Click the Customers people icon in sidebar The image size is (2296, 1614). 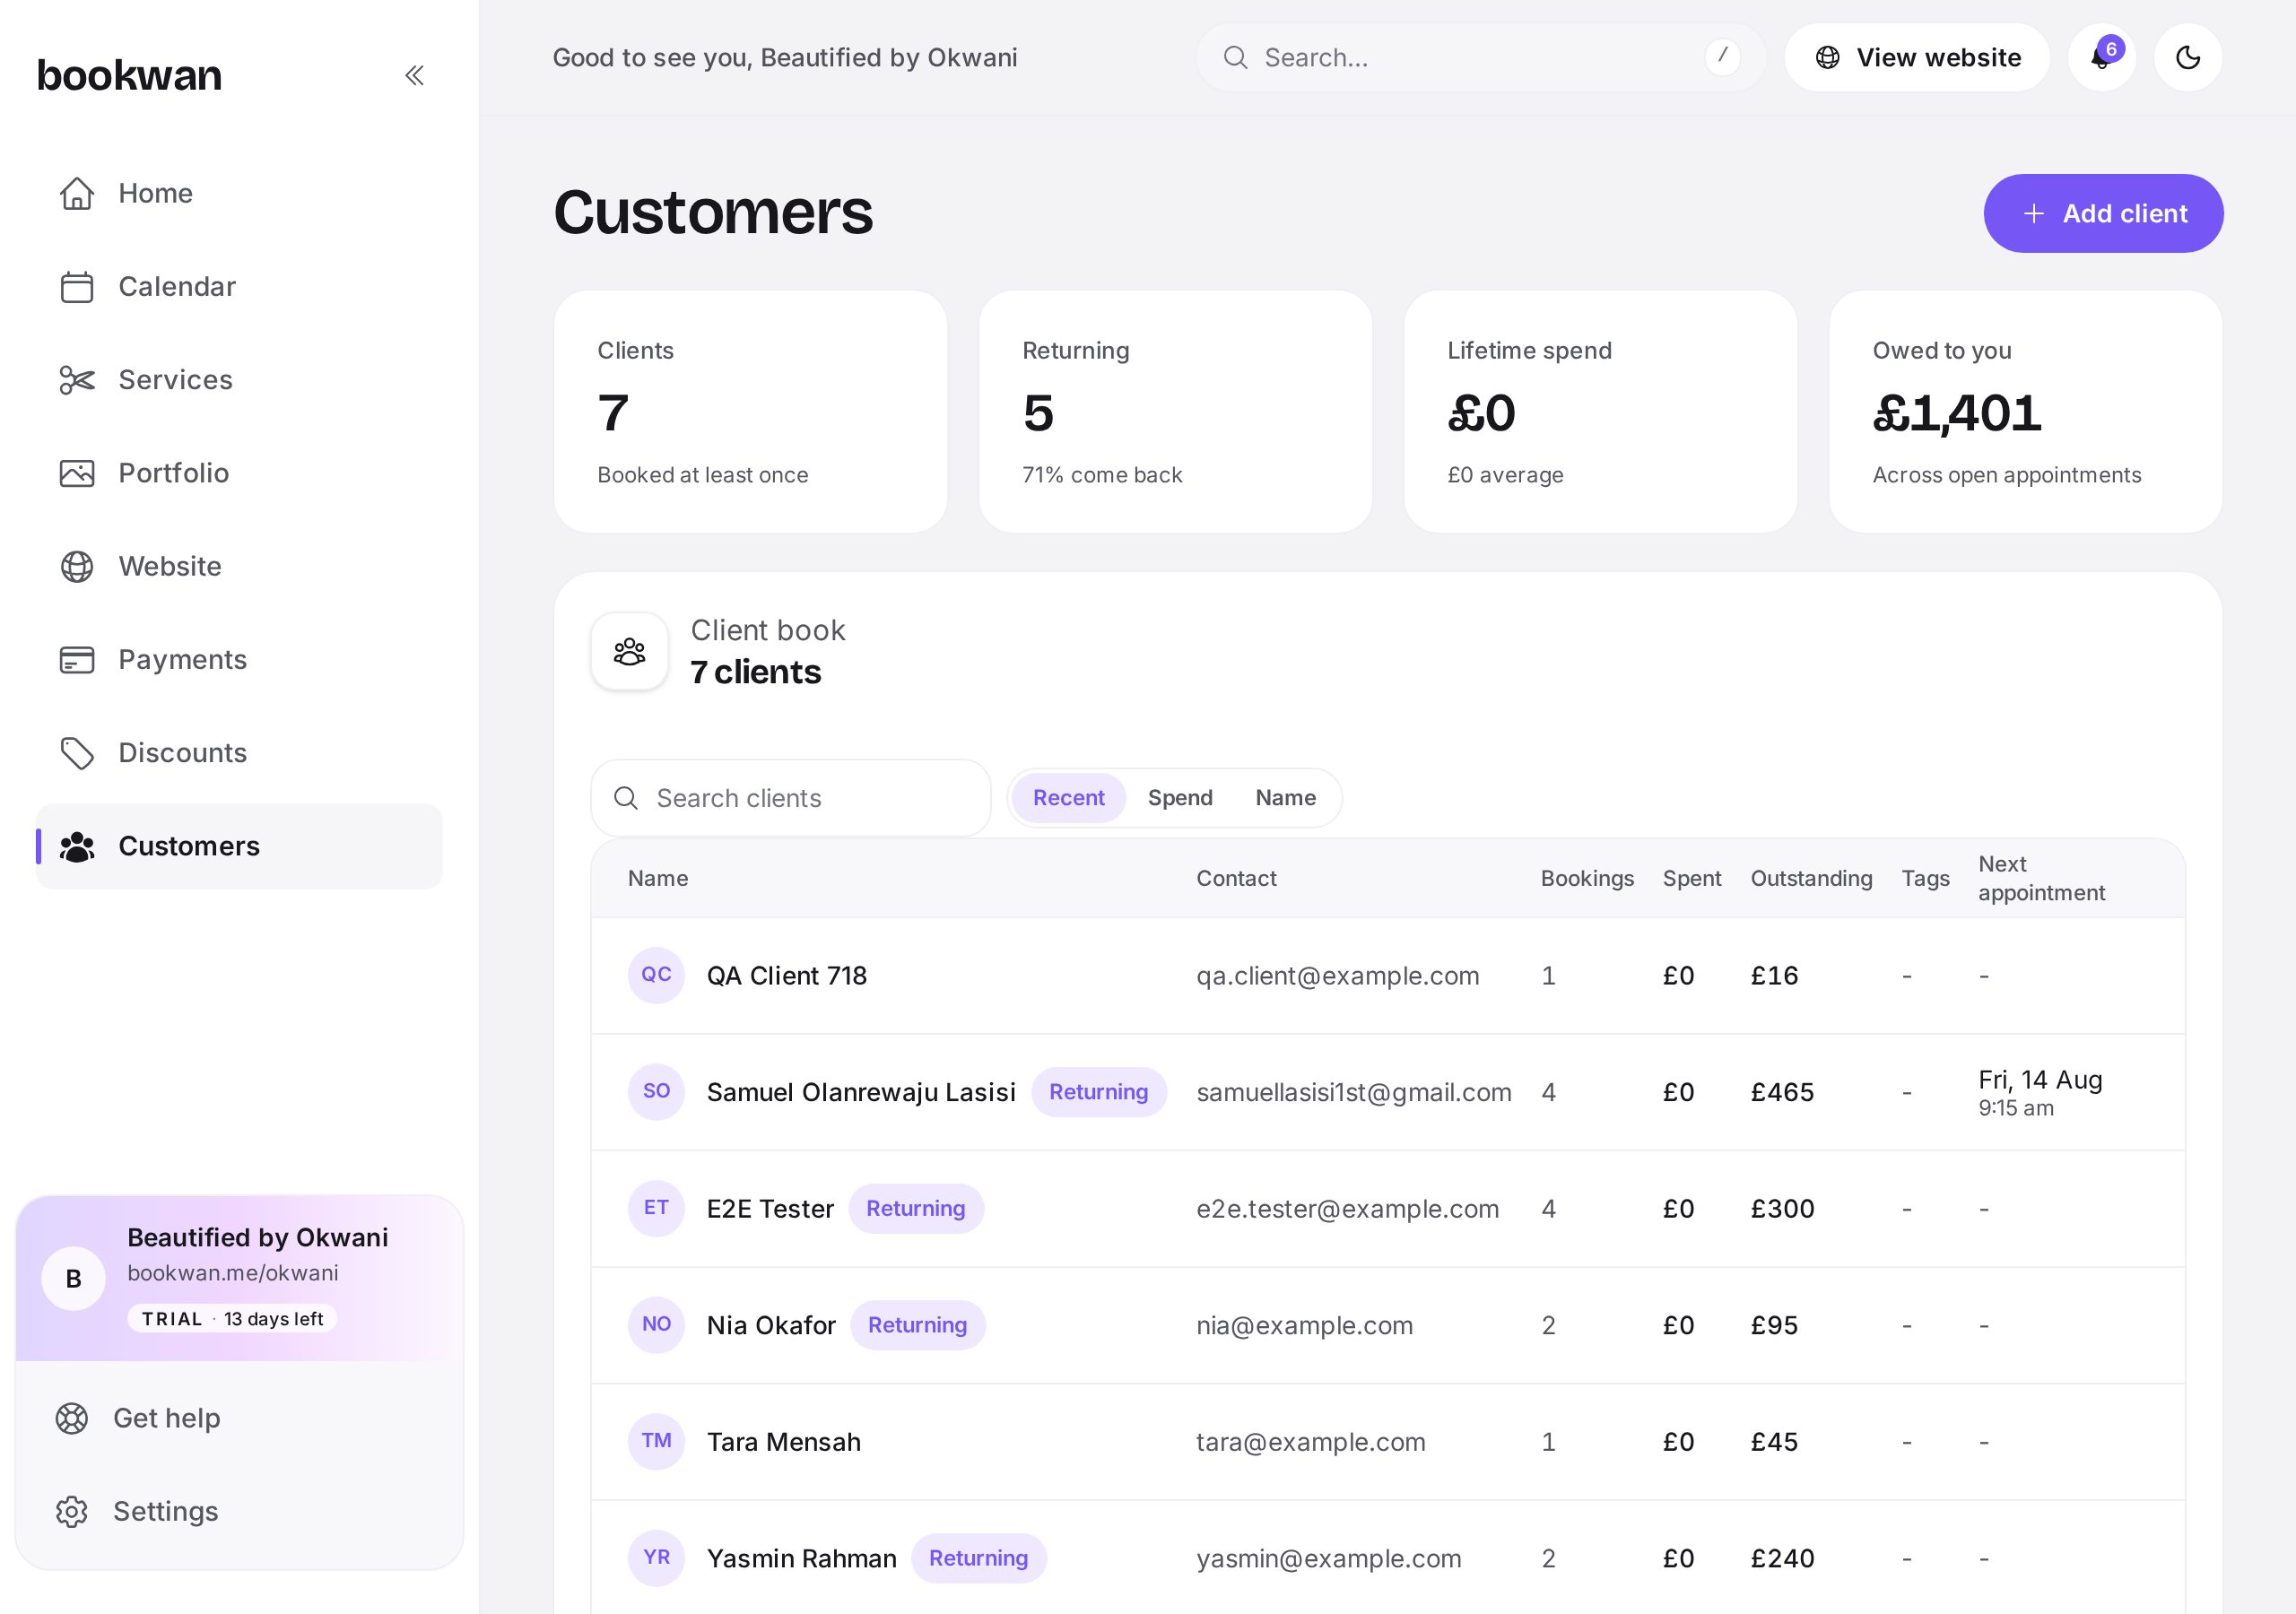pyautogui.click(x=77, y=846)
